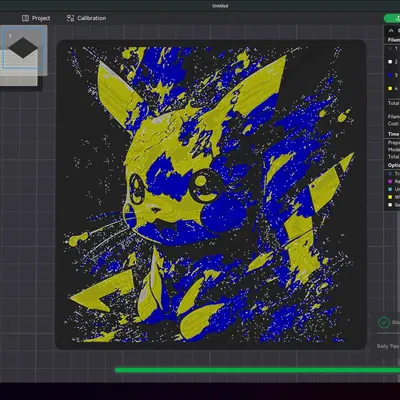The height and width of the screenshot is (400, 400).
Task: Collapse the color scheme panel chevron
Action: (x=391, y=30)
